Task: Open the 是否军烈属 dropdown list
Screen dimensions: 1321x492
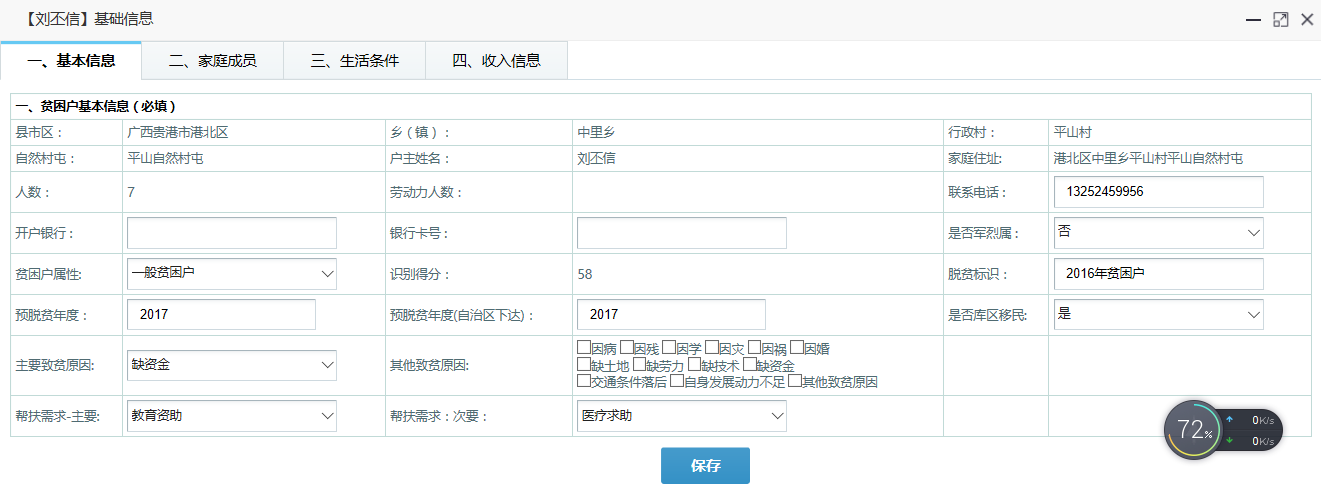Action: point(1158,233)
